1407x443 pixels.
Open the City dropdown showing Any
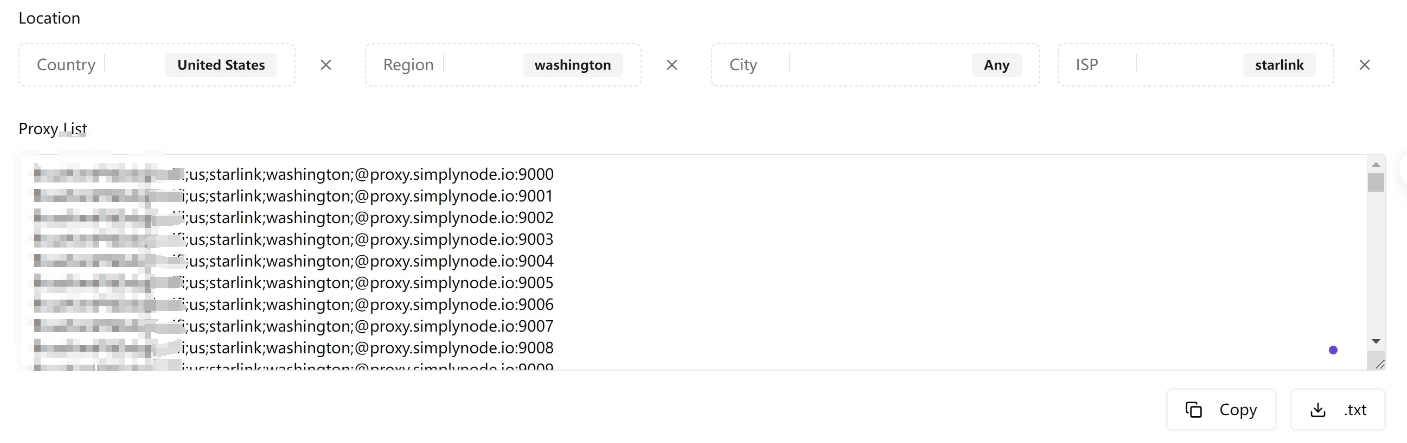pos(875,65)
